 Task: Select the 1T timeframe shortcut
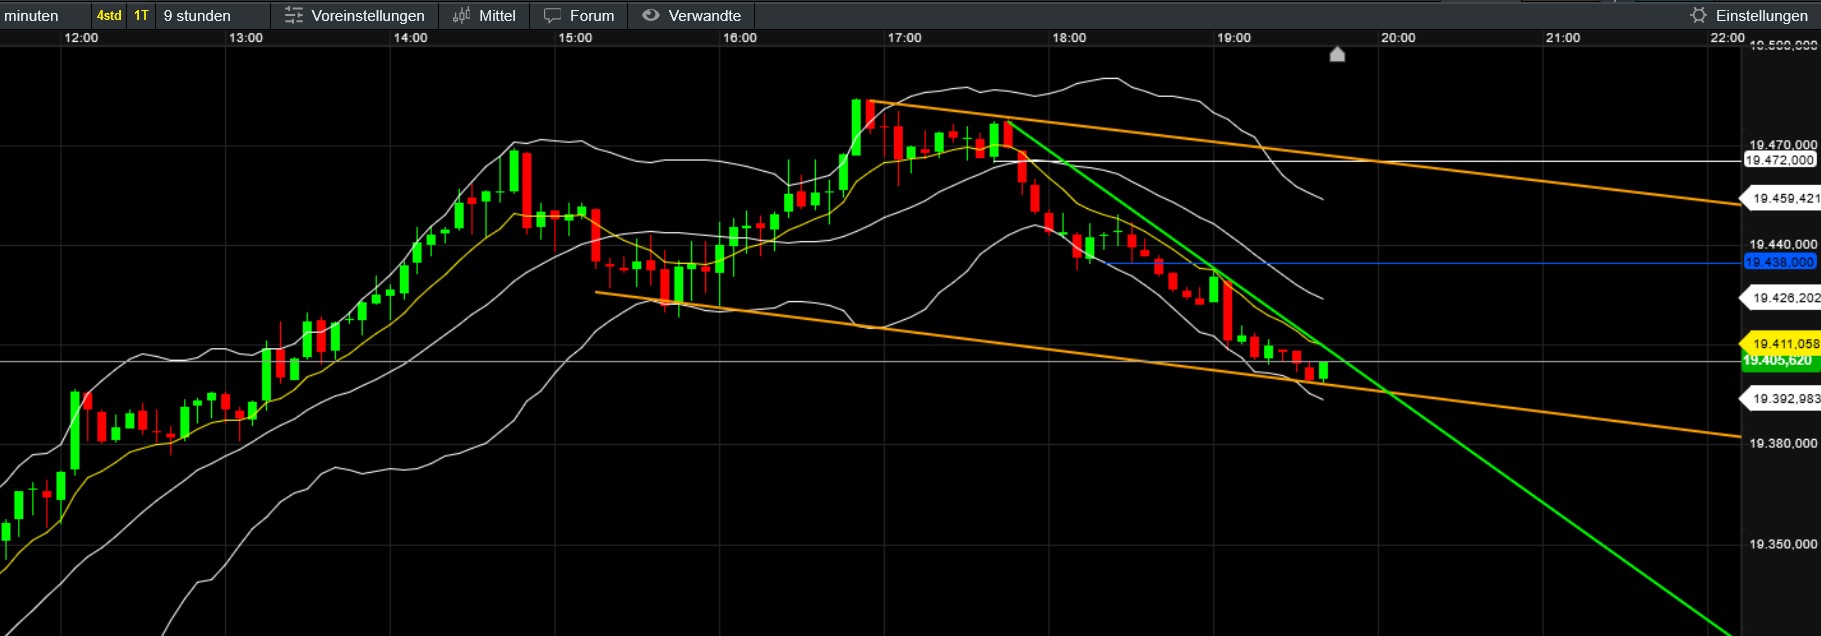[141, 15]
